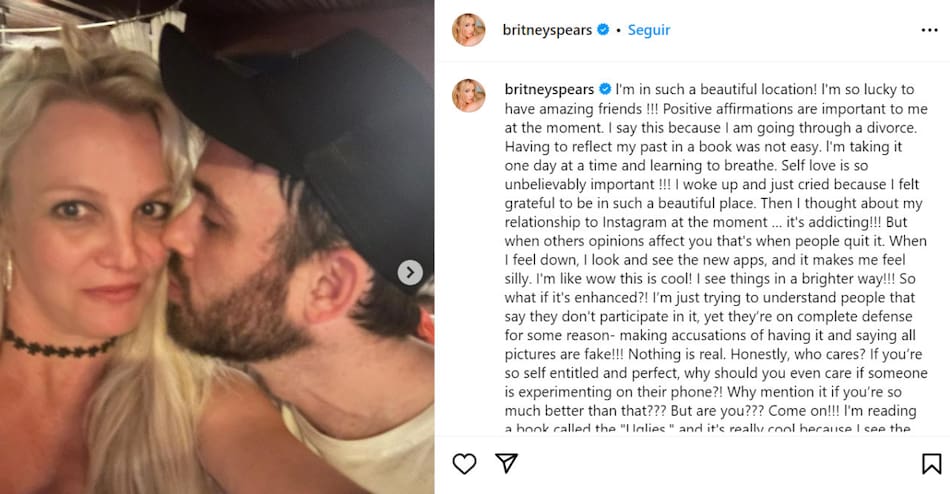Open britneyspears profile from the header username
This screenshot has height=494, width=950.
547,30
